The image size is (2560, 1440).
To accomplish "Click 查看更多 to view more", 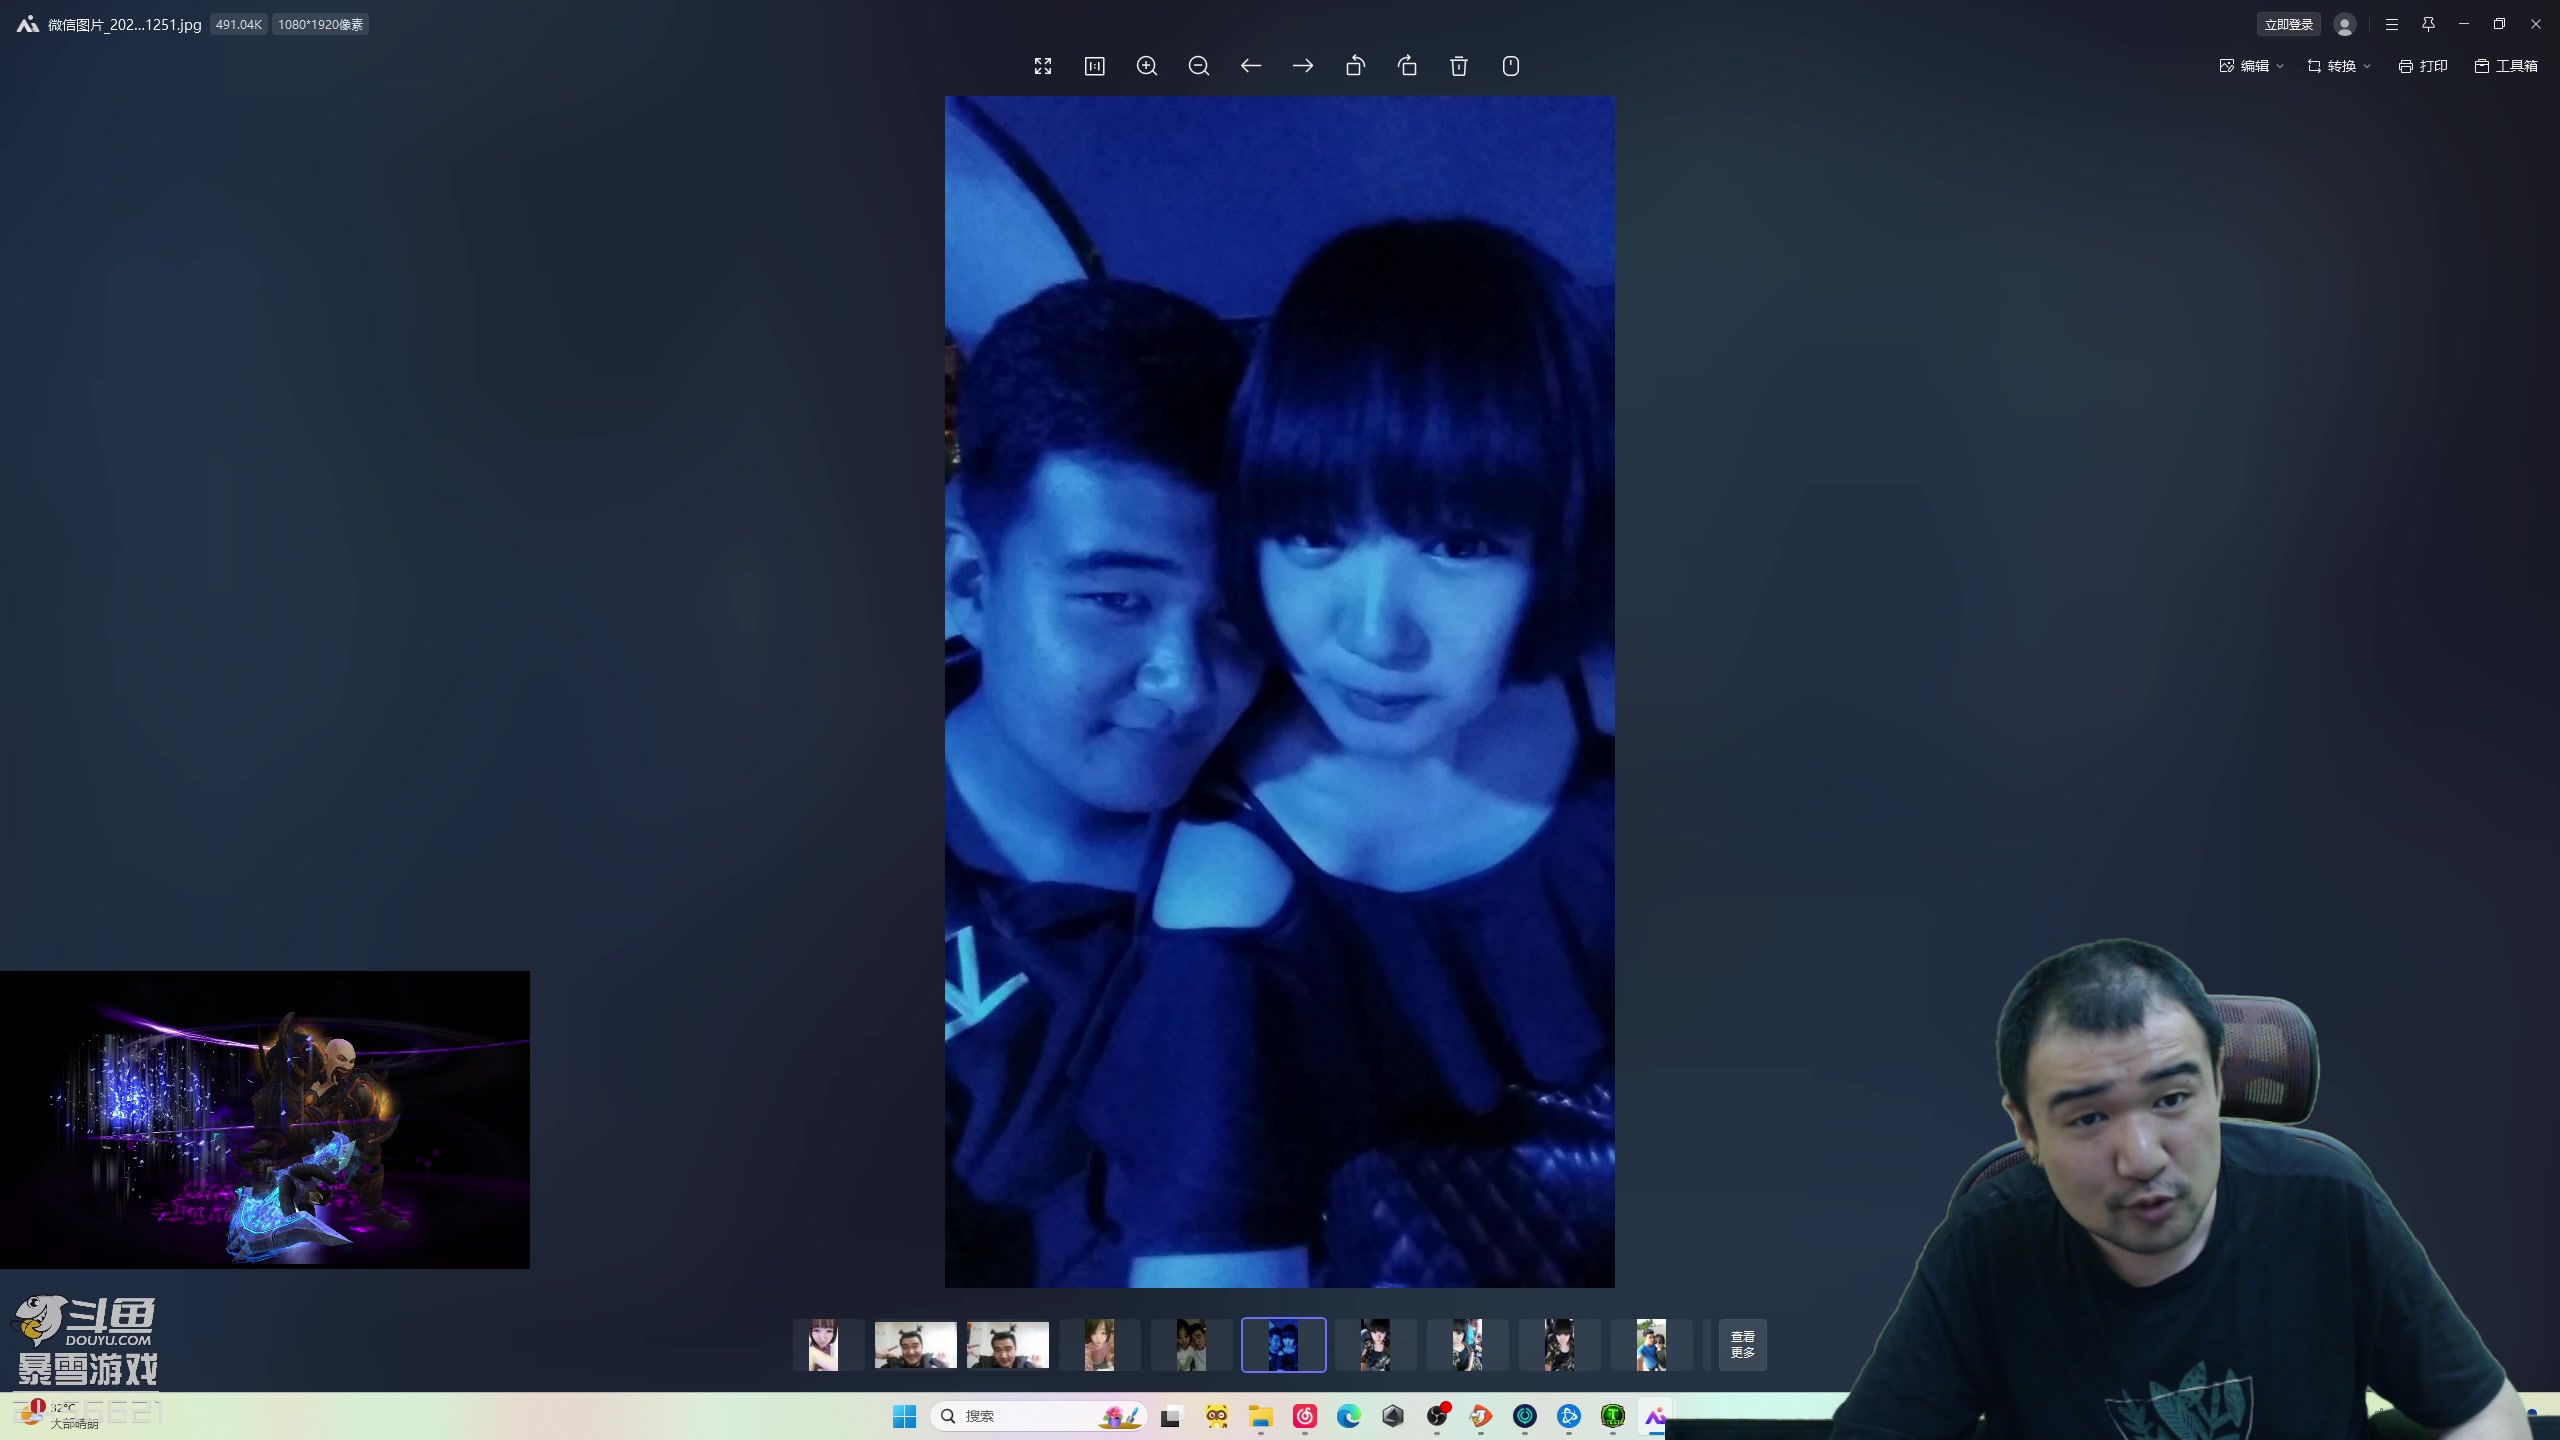I will 1742,1345.
